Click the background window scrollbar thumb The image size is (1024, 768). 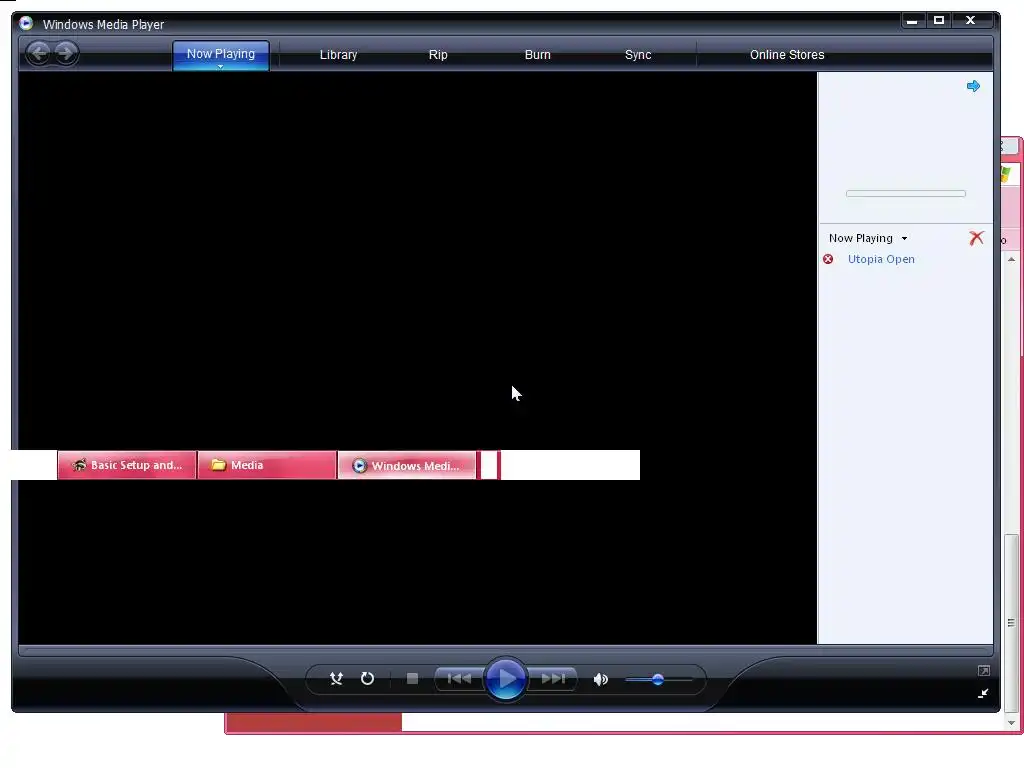tap(1011, 622)
